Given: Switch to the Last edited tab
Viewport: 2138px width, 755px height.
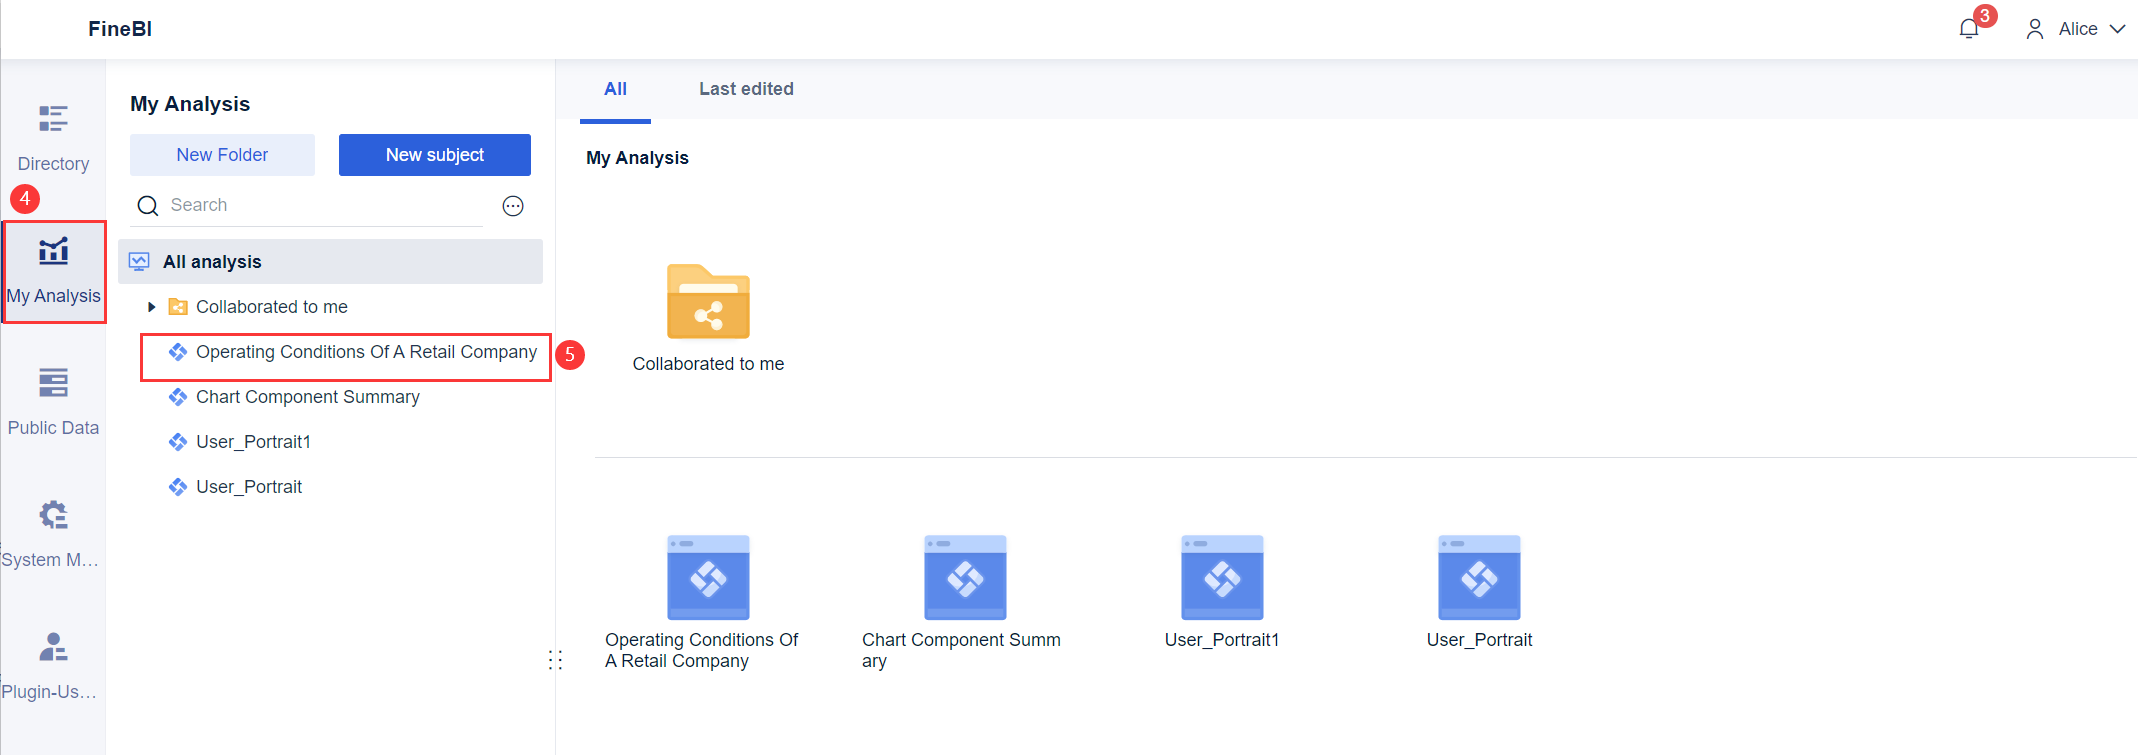Looking at the screenshot, I should pyautogui.click(x=746, y=89).
